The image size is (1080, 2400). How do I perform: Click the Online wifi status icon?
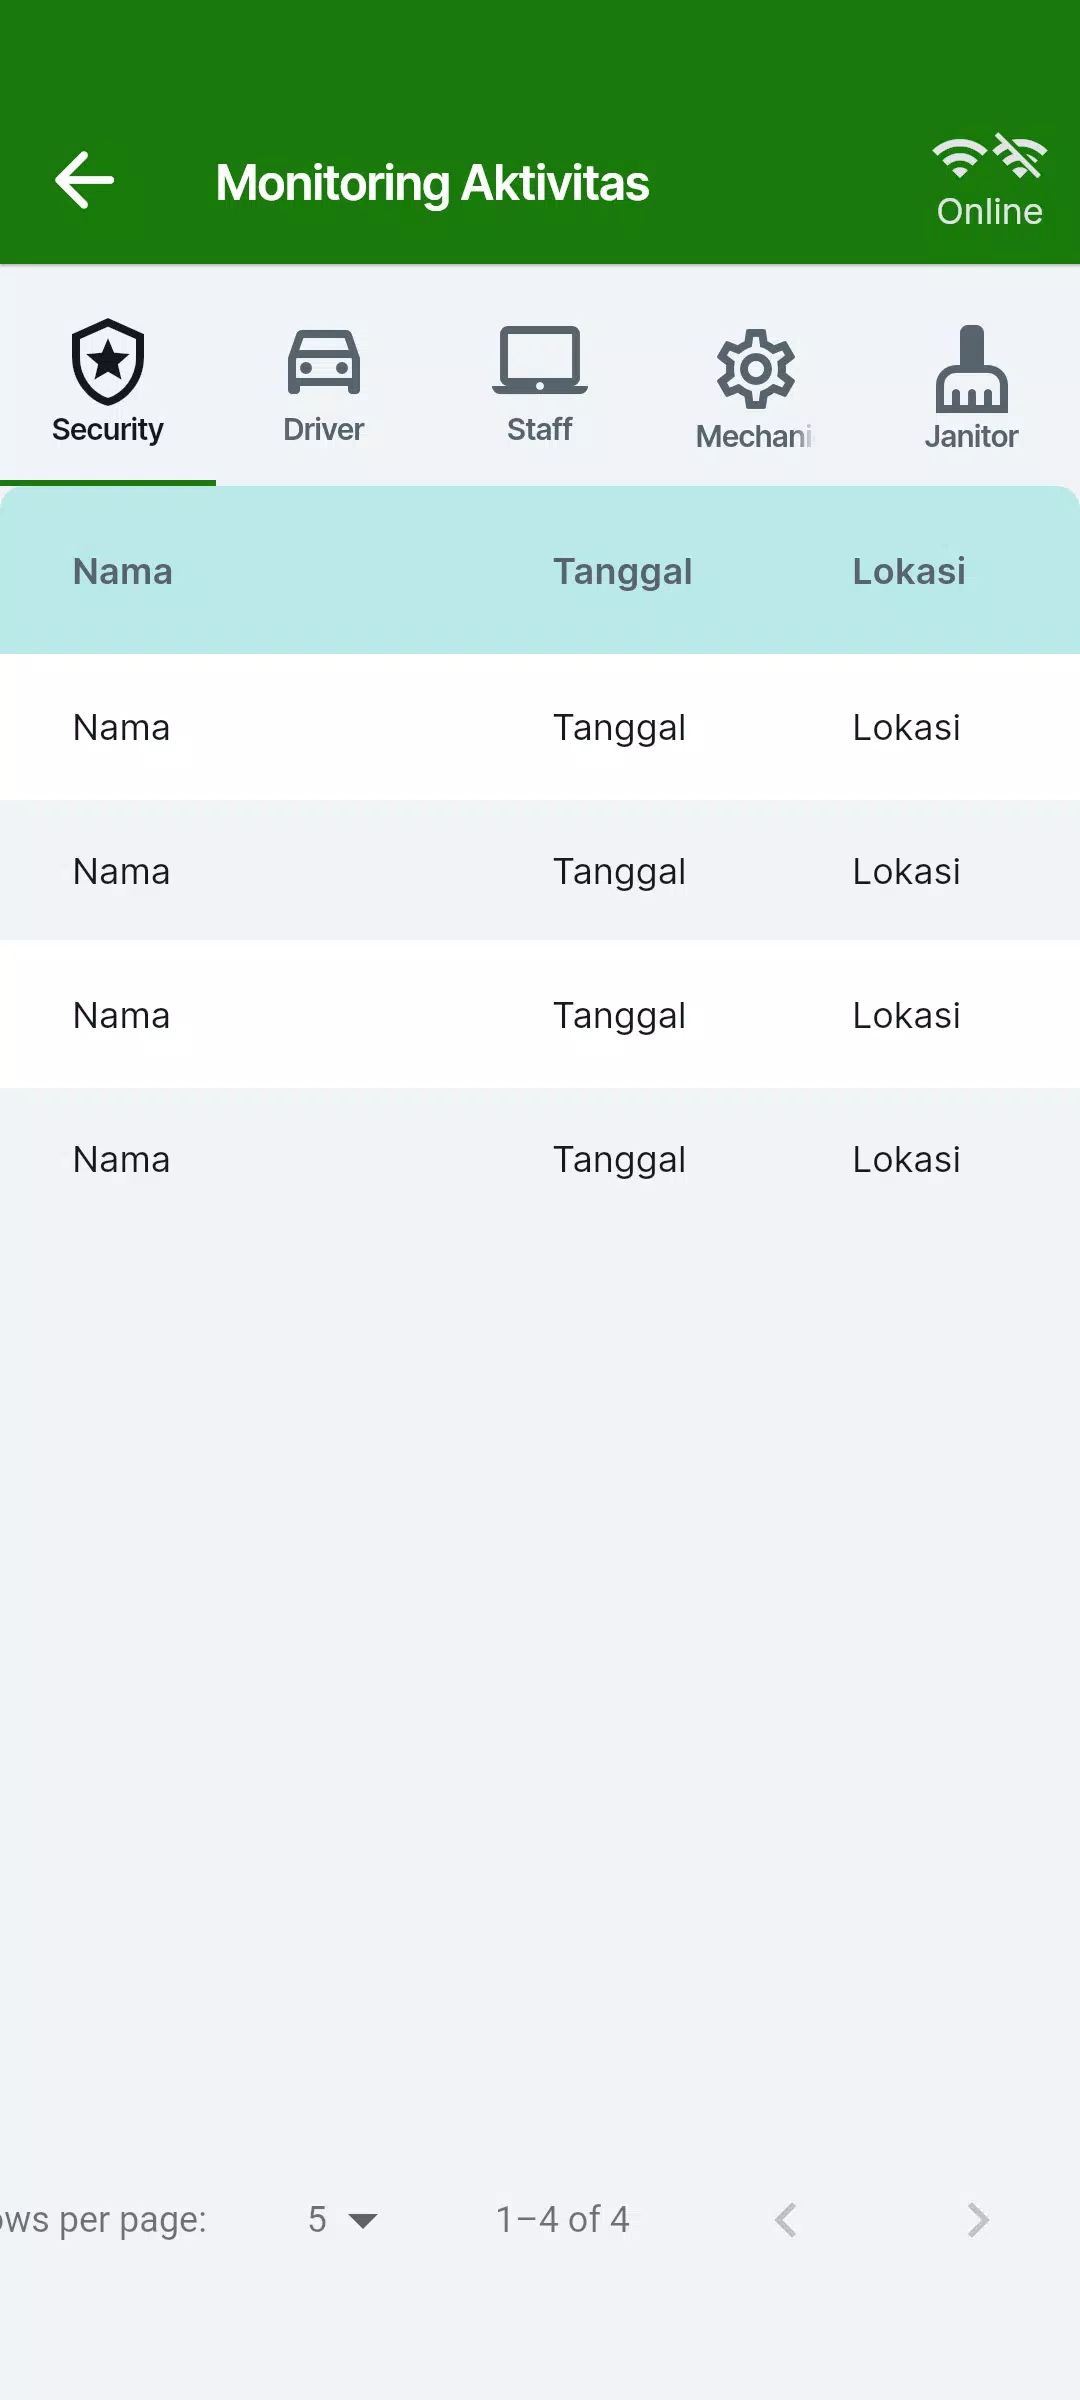(989, 158)
